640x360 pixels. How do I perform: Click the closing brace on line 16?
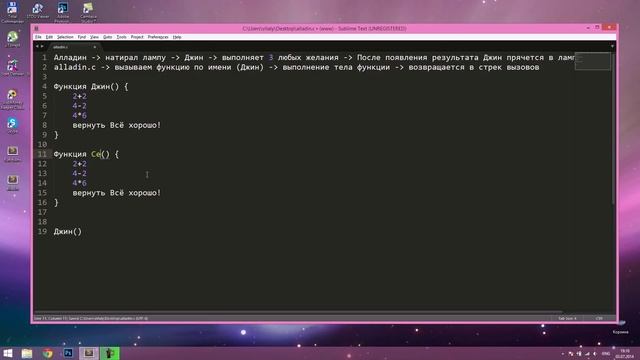tap(56, 202)
